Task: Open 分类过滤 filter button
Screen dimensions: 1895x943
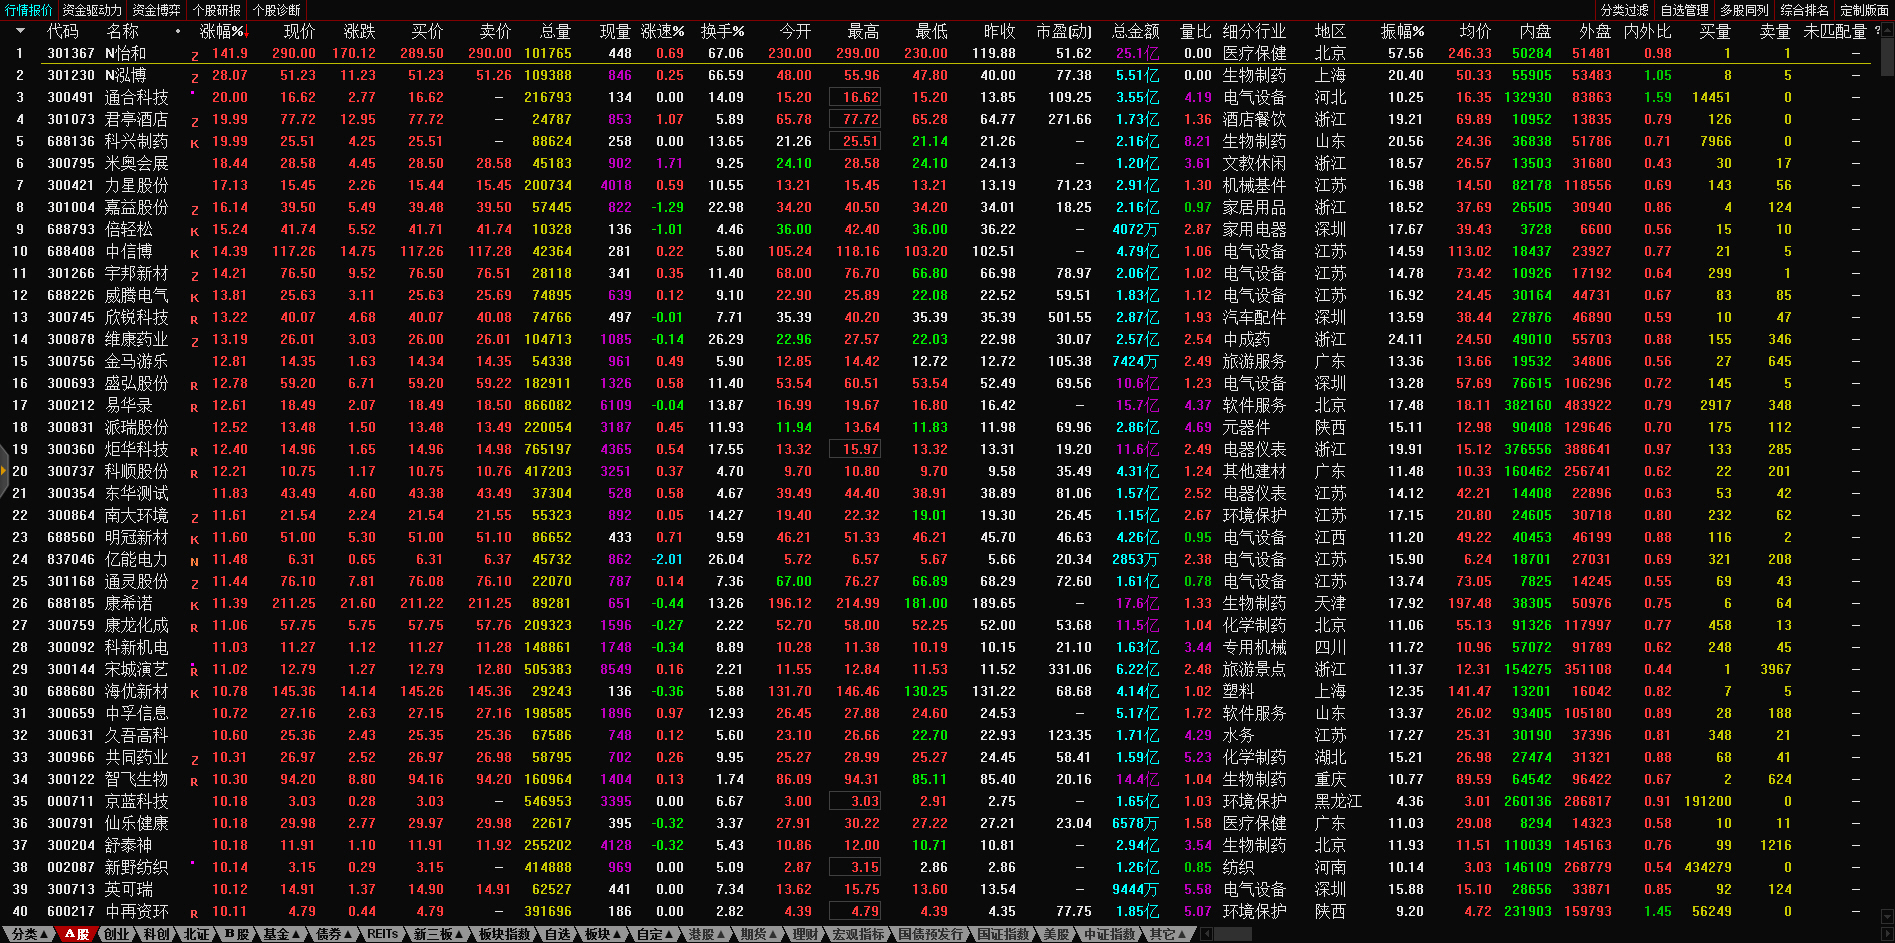Action: point(1624,10)
